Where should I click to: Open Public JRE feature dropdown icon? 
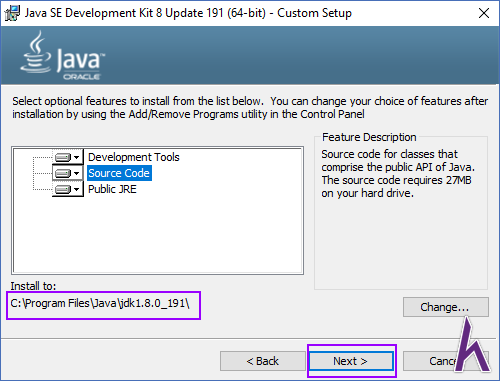click(68, 189)
